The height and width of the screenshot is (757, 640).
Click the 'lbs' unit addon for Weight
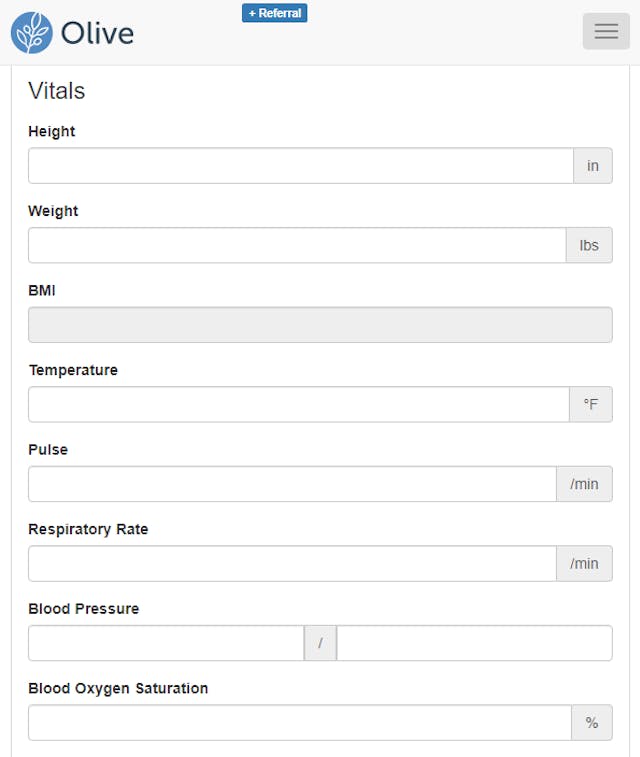[589, 245]
